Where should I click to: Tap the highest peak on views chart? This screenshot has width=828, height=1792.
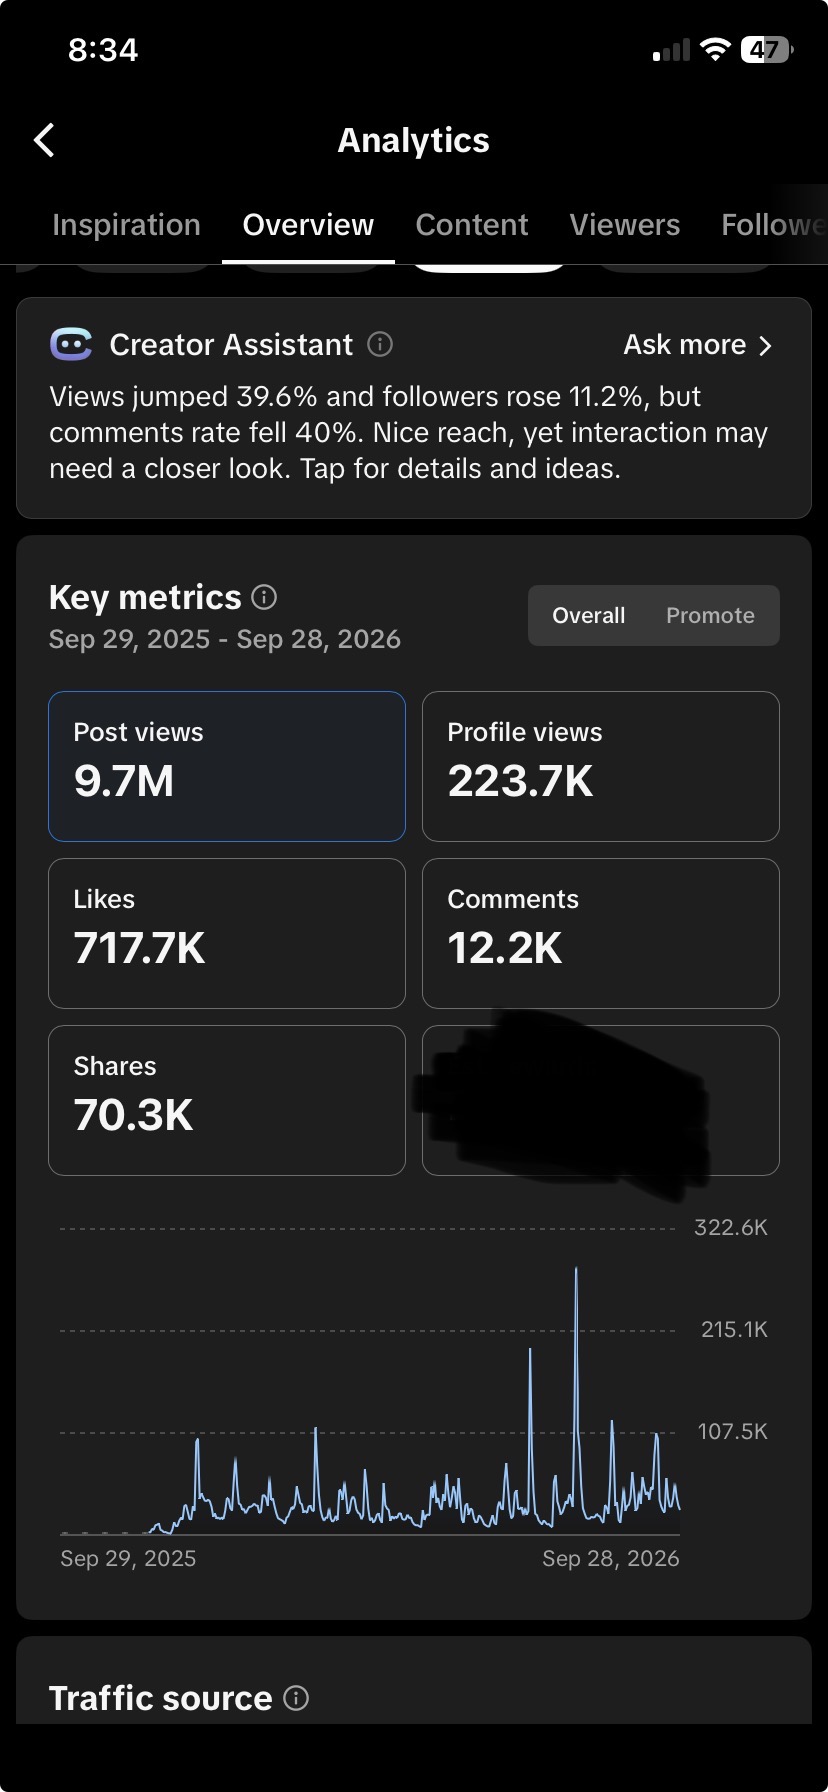576,1270
